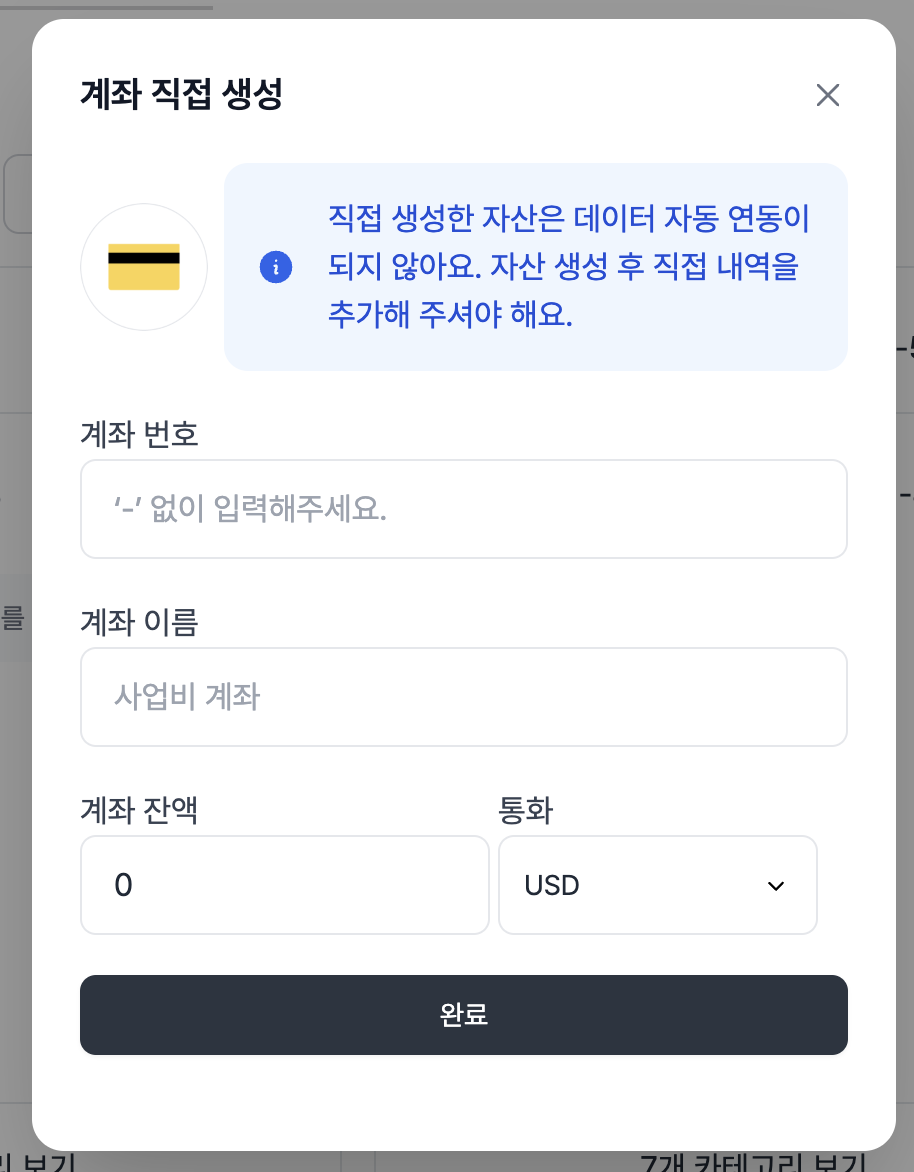Open the 통화 currency dropdown
Screen dimensions: 914x1172
point(657,885)
